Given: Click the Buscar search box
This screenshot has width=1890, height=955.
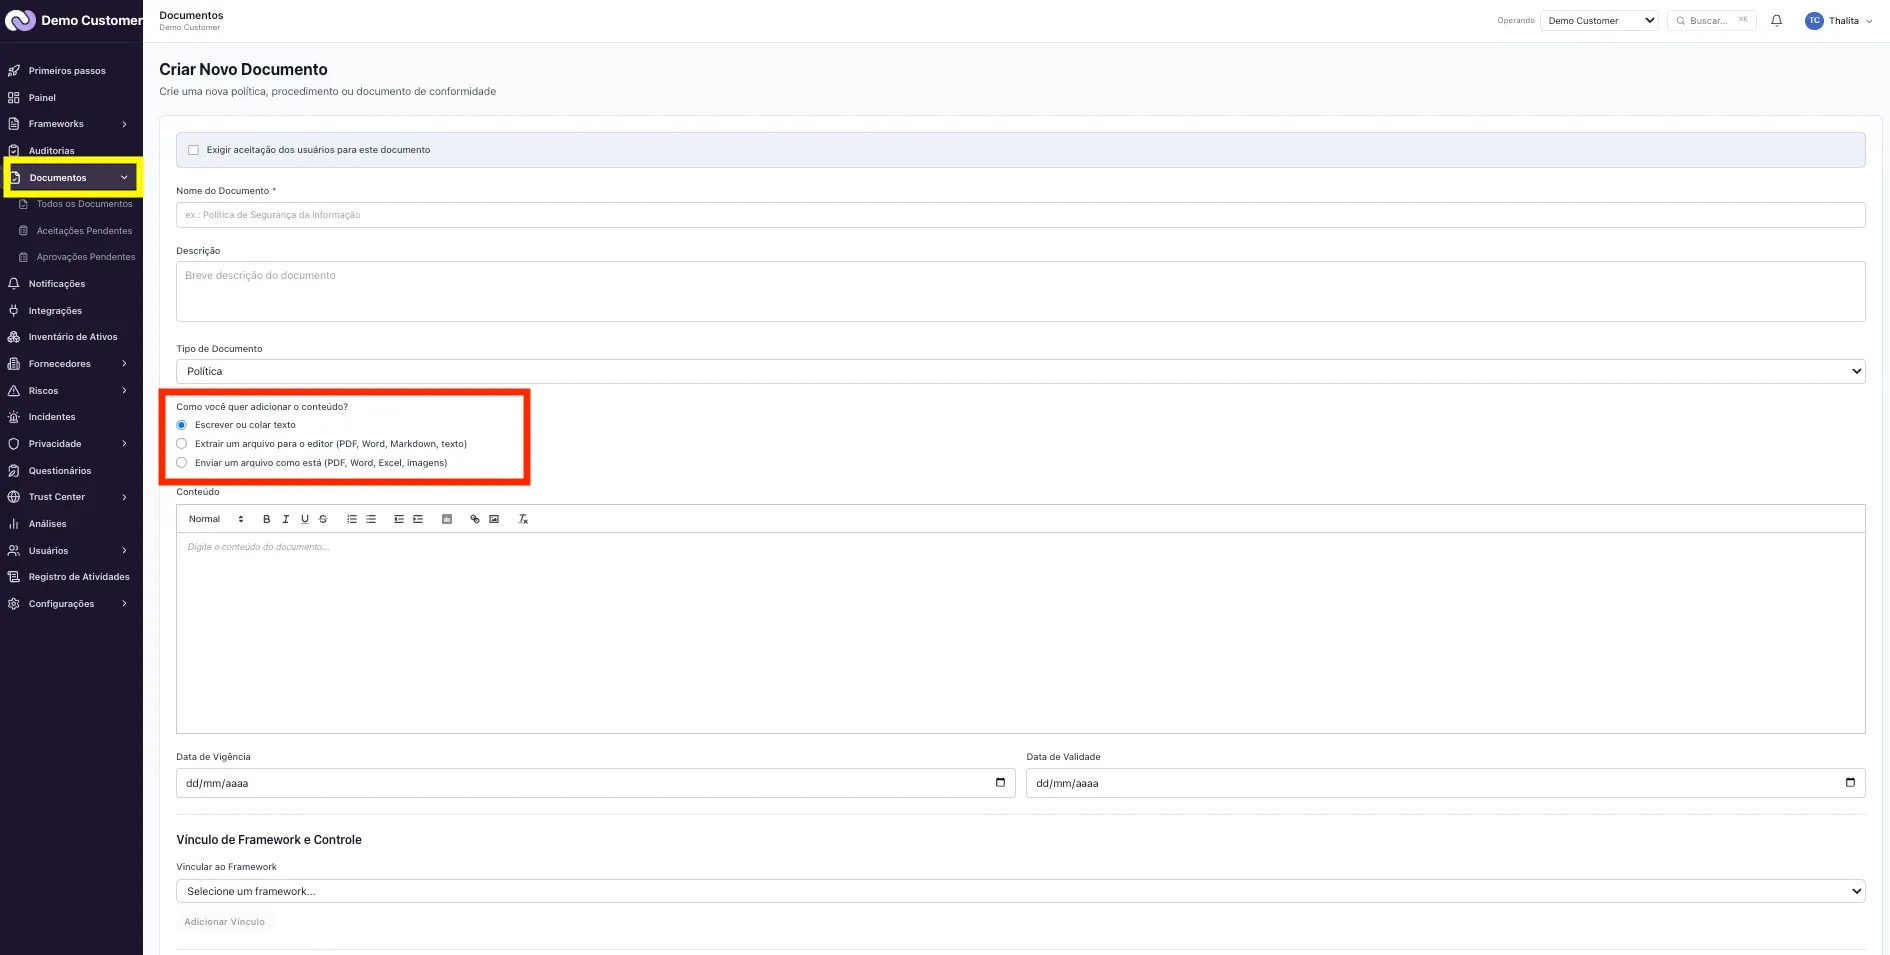Looking at the screenshot, I should coord(1712,20).
